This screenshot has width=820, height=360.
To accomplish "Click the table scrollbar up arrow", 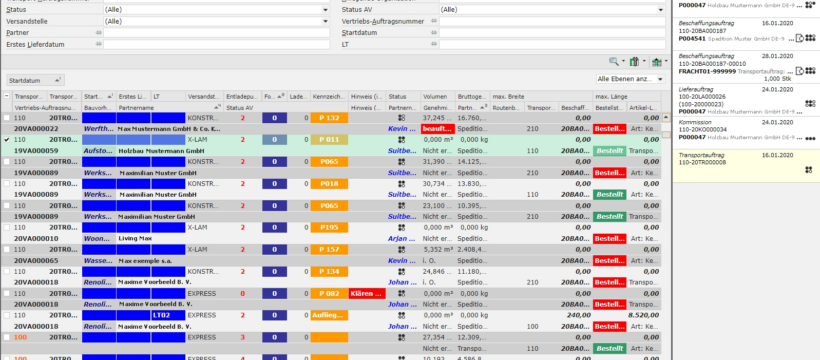I will [666, 117].
